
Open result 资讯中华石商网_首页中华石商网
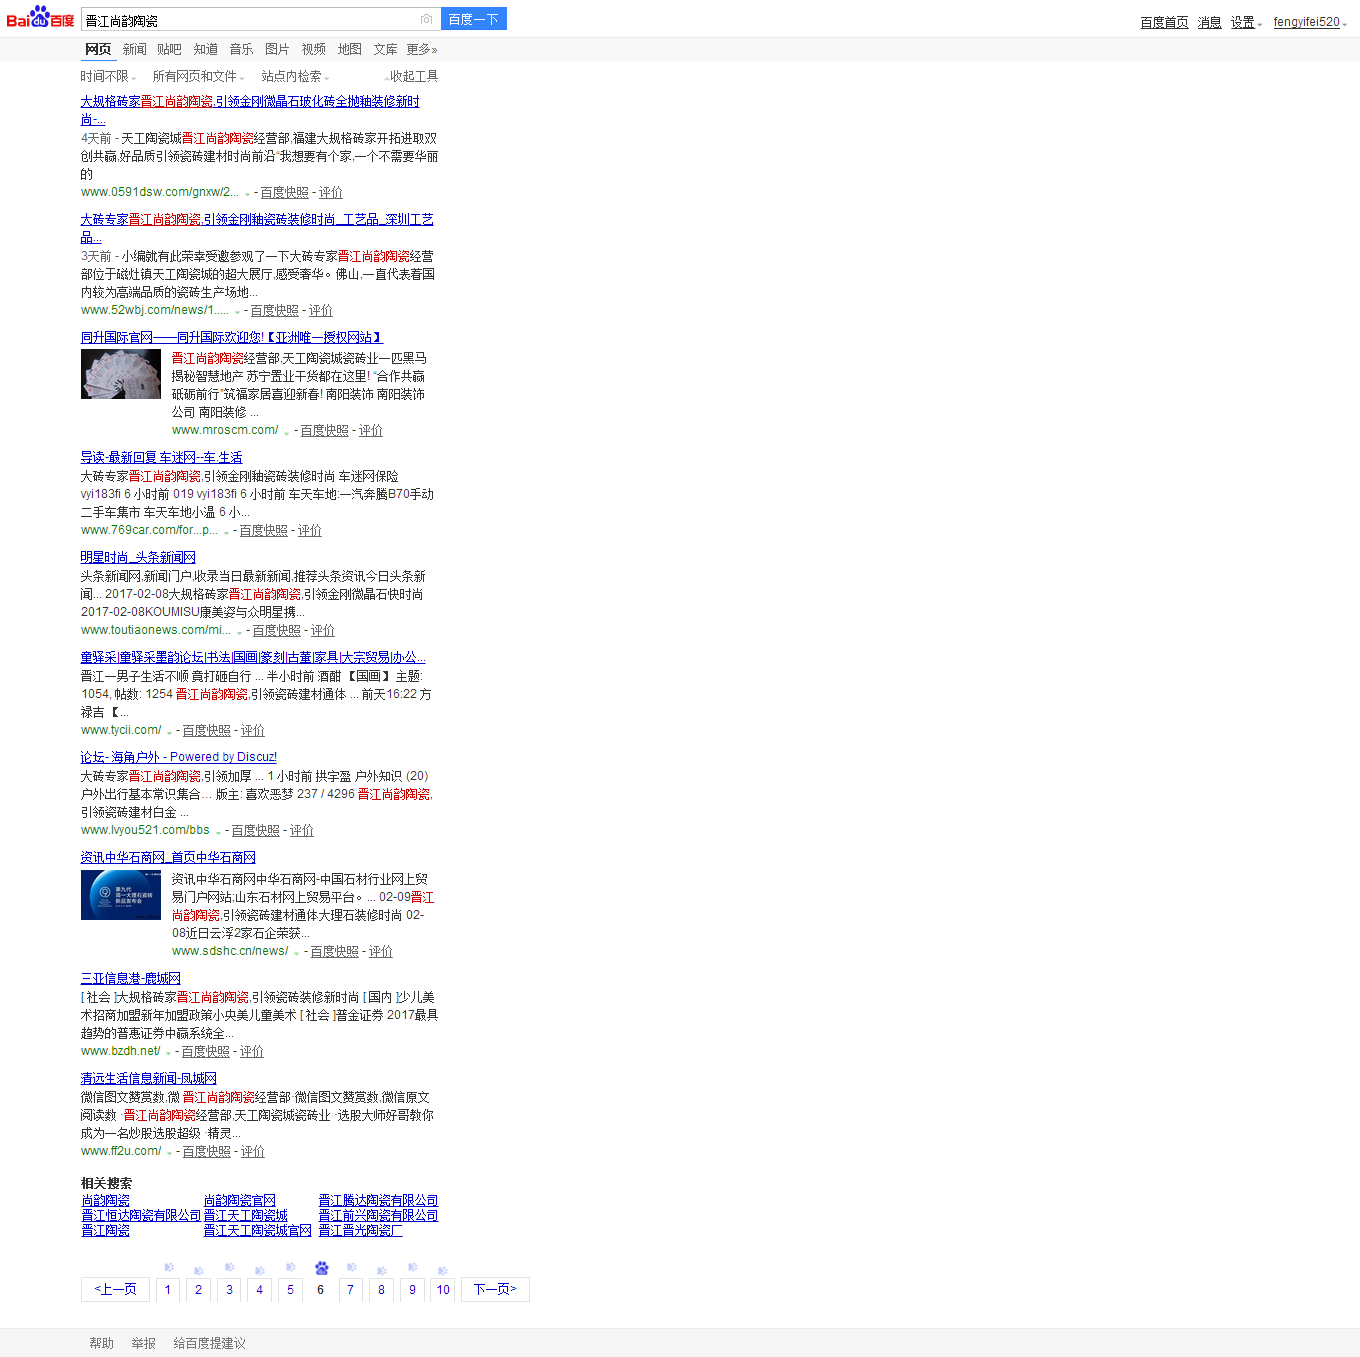coord(168,858)
